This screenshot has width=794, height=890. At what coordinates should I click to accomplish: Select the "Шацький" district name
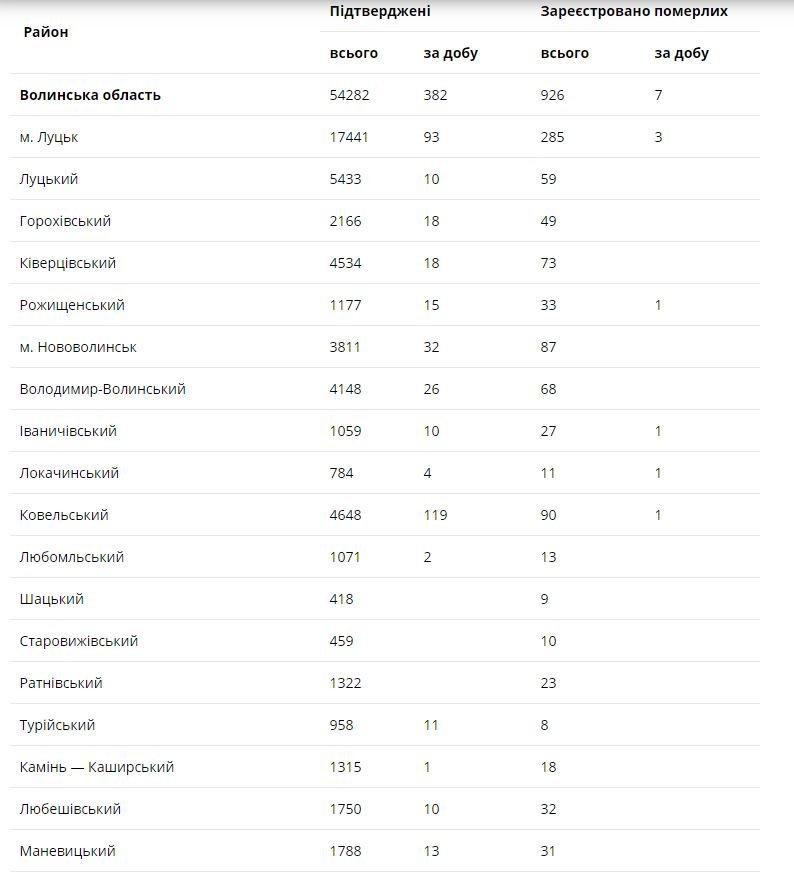click(51, 599)
